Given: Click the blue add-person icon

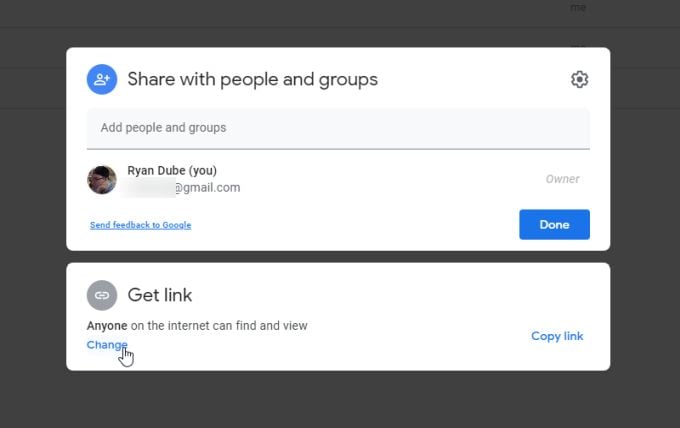Looking at the screenshot, I should pos(101,80).
